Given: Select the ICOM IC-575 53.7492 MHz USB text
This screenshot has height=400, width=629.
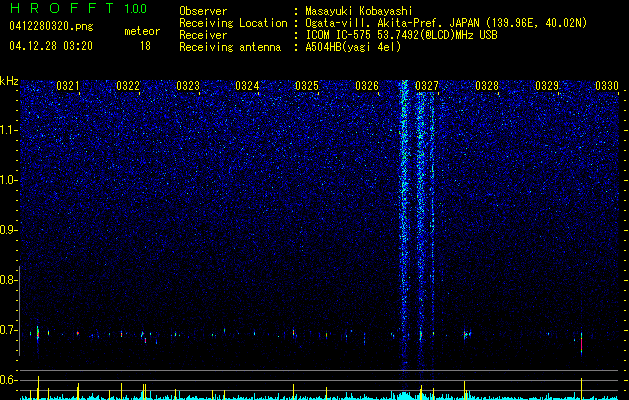Looking at the screenshot, I should click(x=402, y=35).
